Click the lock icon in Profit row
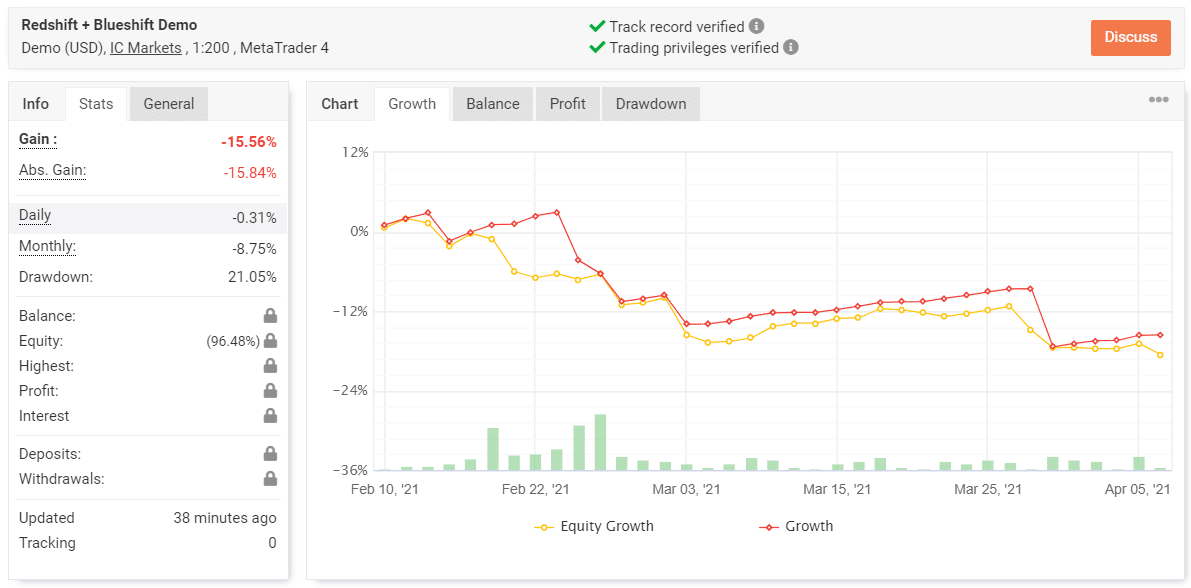 pos(270,391)
